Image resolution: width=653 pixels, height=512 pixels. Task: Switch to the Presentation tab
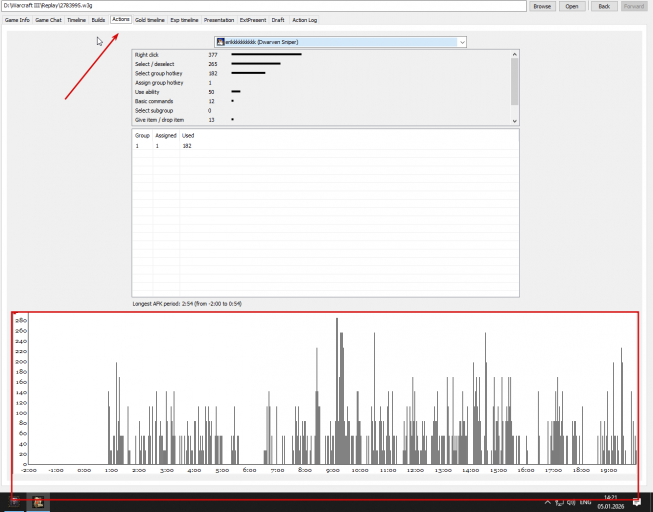pos(219,20)
